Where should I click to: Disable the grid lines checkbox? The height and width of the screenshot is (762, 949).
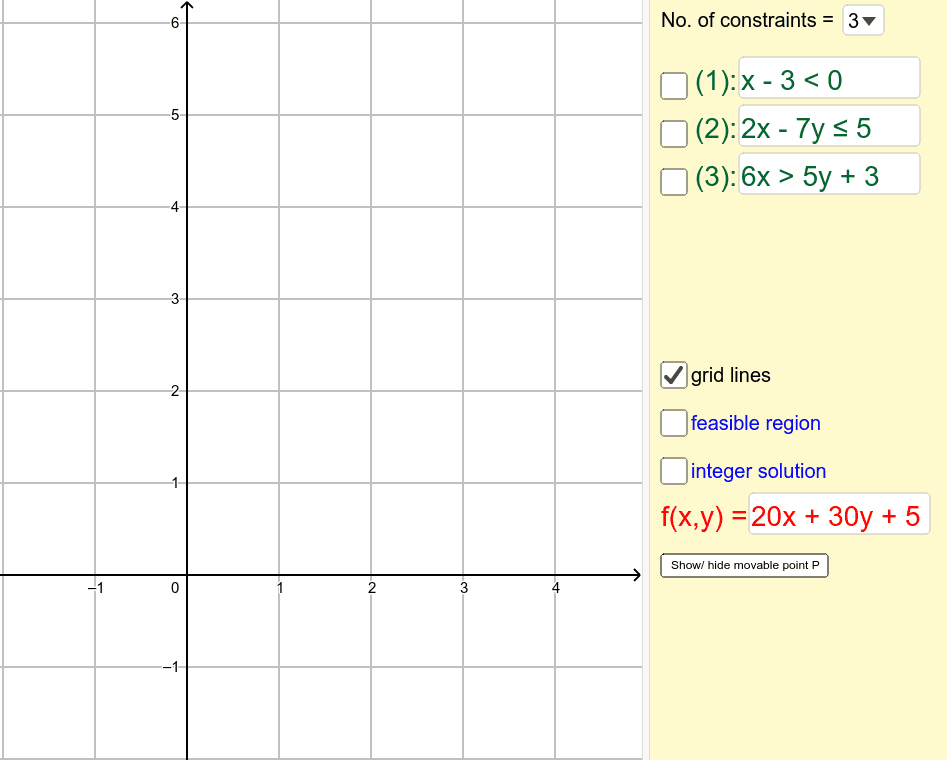point(673,375)
